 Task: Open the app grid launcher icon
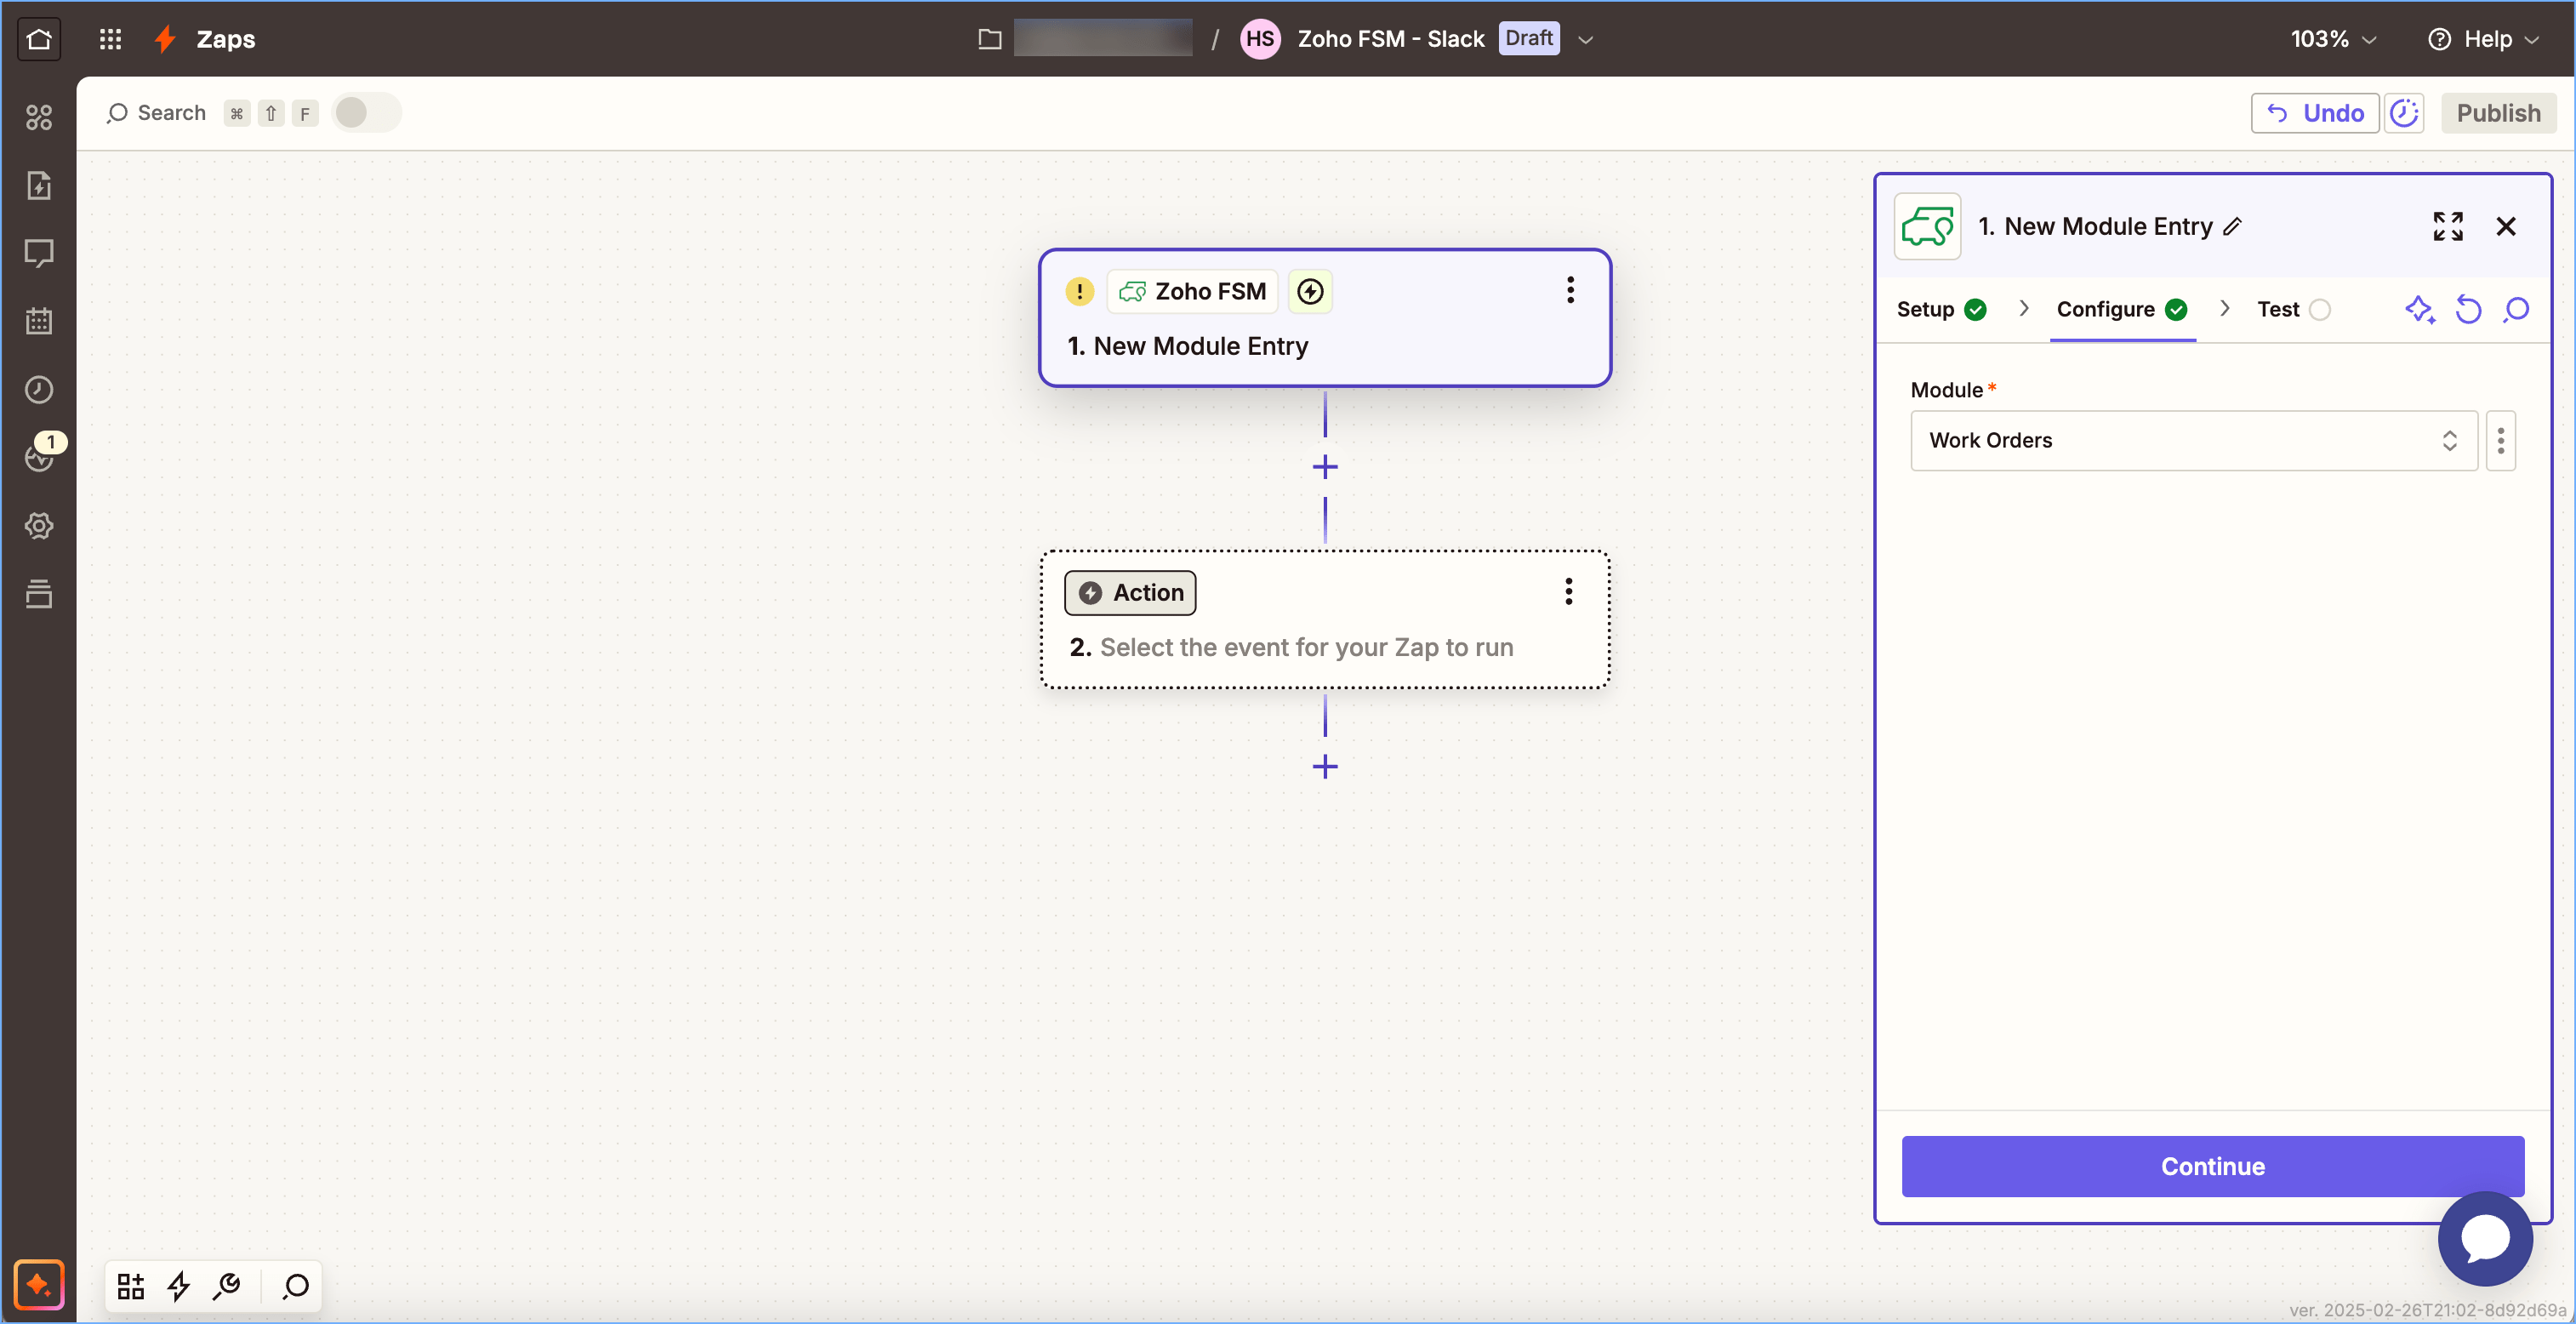pos(110,39)
